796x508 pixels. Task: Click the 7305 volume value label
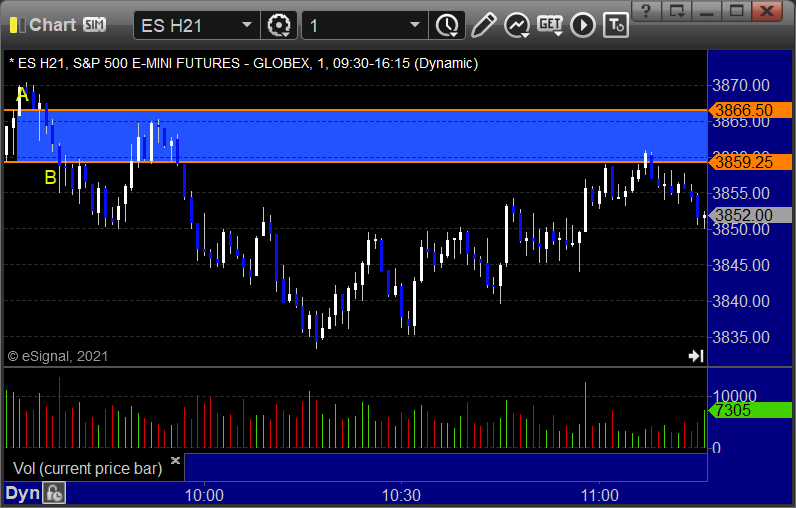pyautogui.click(x=750, y=410)
